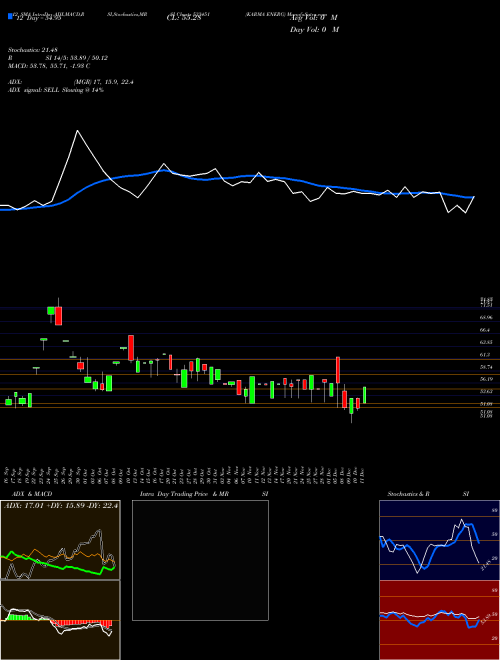Image resolution: width=500 pixels, height=660 pixels.
Task: Click the blue 12-day SMA legend square
Action: pyautogui.click(x=10, y=16)
